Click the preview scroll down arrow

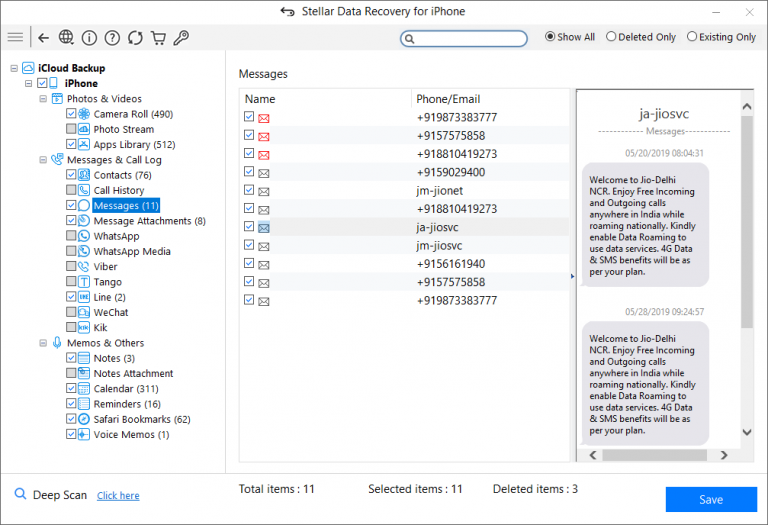[x=746, y=432]
